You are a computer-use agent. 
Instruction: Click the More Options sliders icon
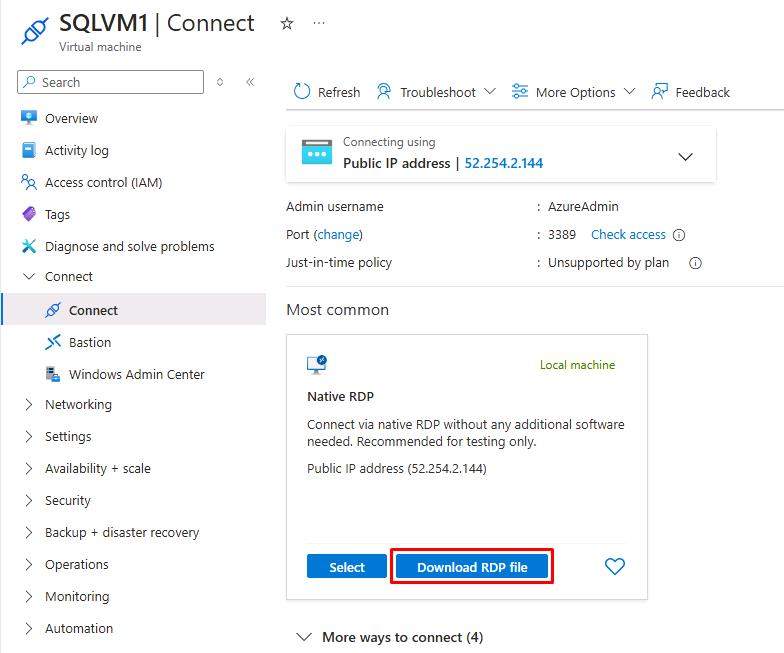coord(520,92)
